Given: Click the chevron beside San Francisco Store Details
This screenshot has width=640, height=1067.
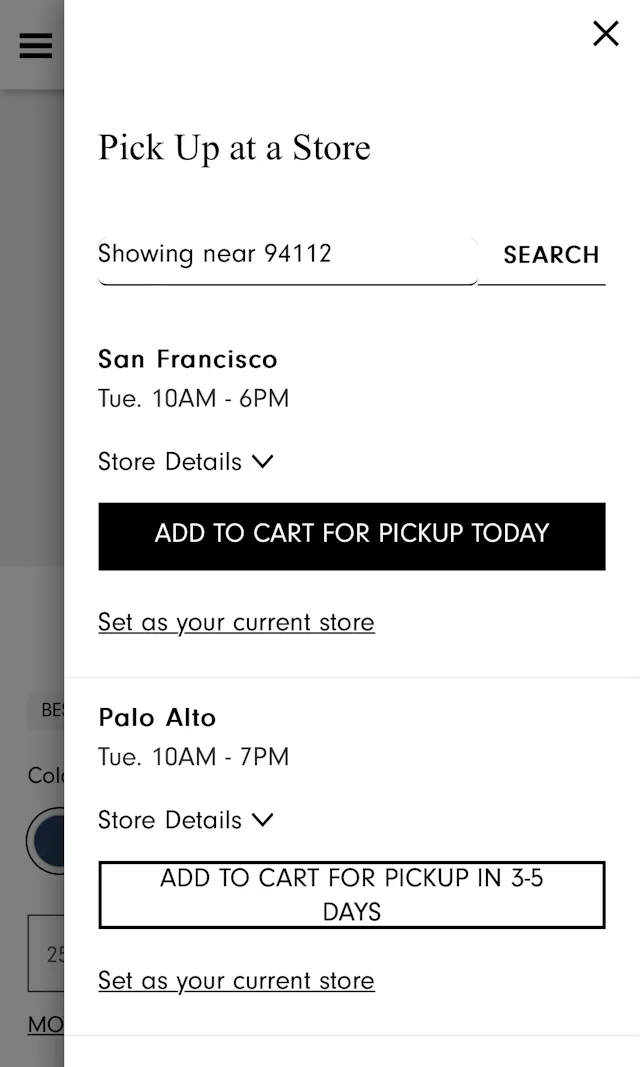Looking at the screenshot, I should click(x=263, y=462).
